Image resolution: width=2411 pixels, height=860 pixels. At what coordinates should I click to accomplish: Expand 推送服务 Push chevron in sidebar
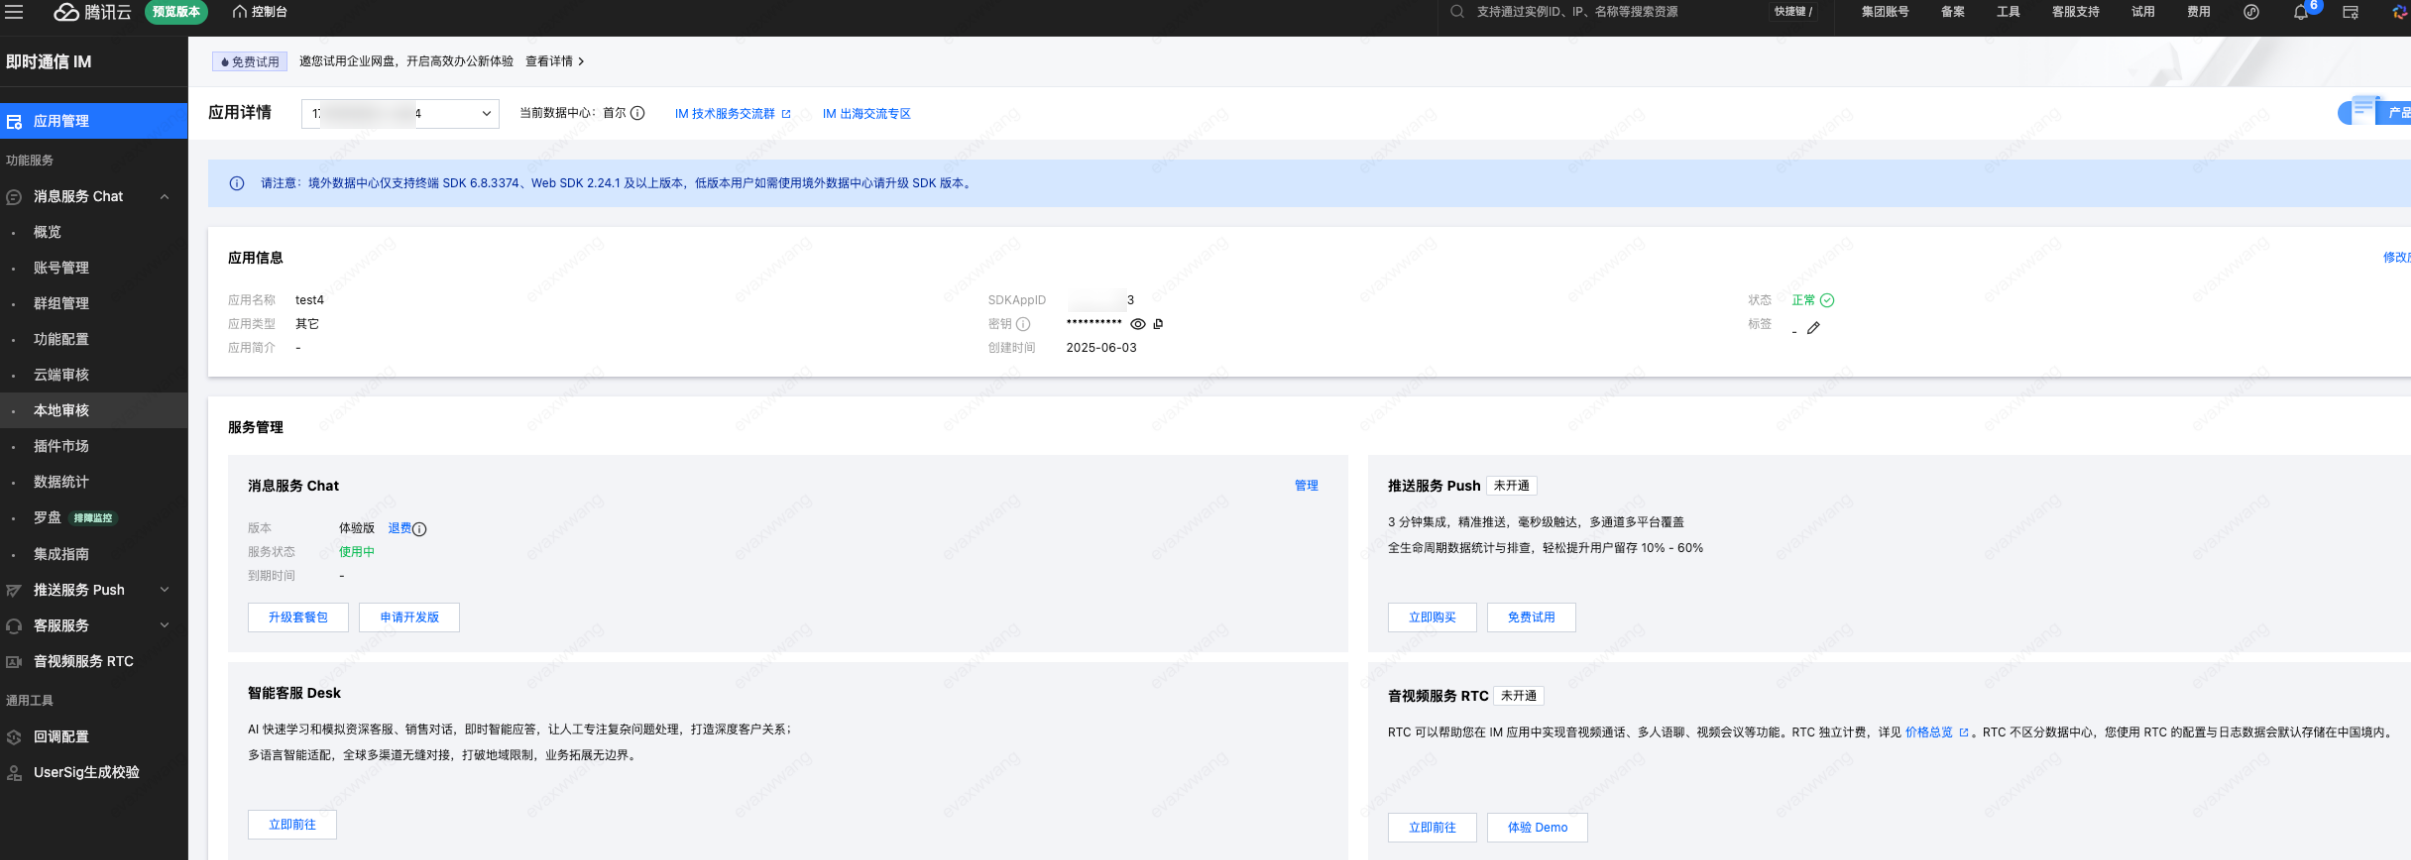tap(165, 590)
